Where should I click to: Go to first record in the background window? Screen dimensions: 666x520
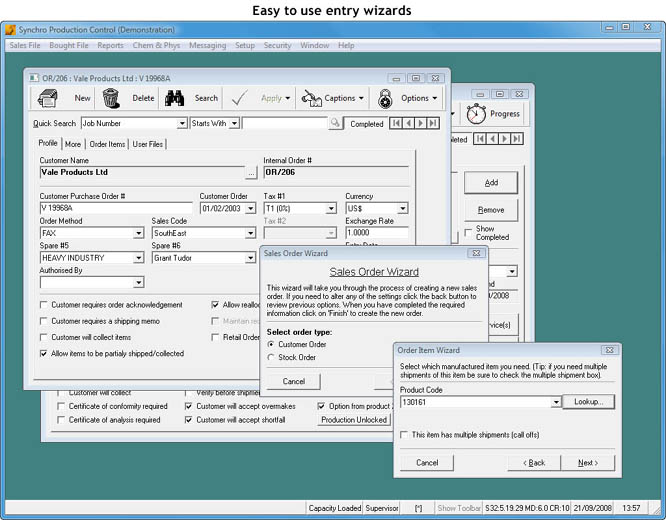point(480,139)
